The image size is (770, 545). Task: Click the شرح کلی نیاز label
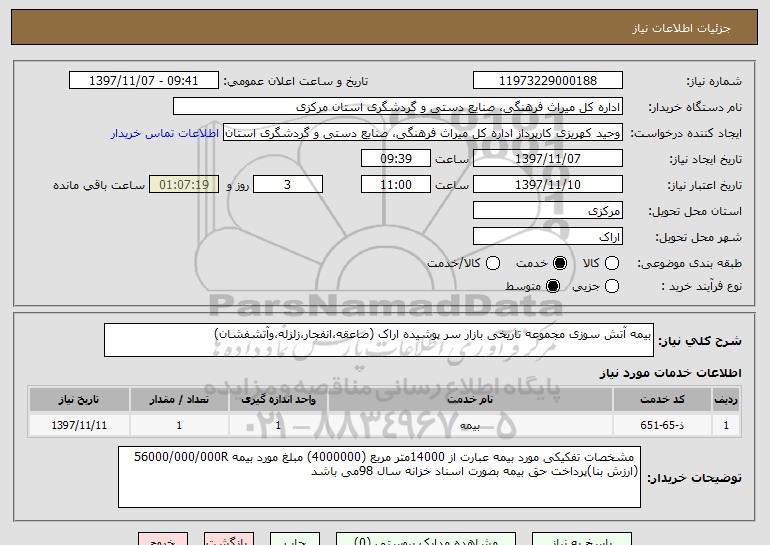[x=700, y=341]
